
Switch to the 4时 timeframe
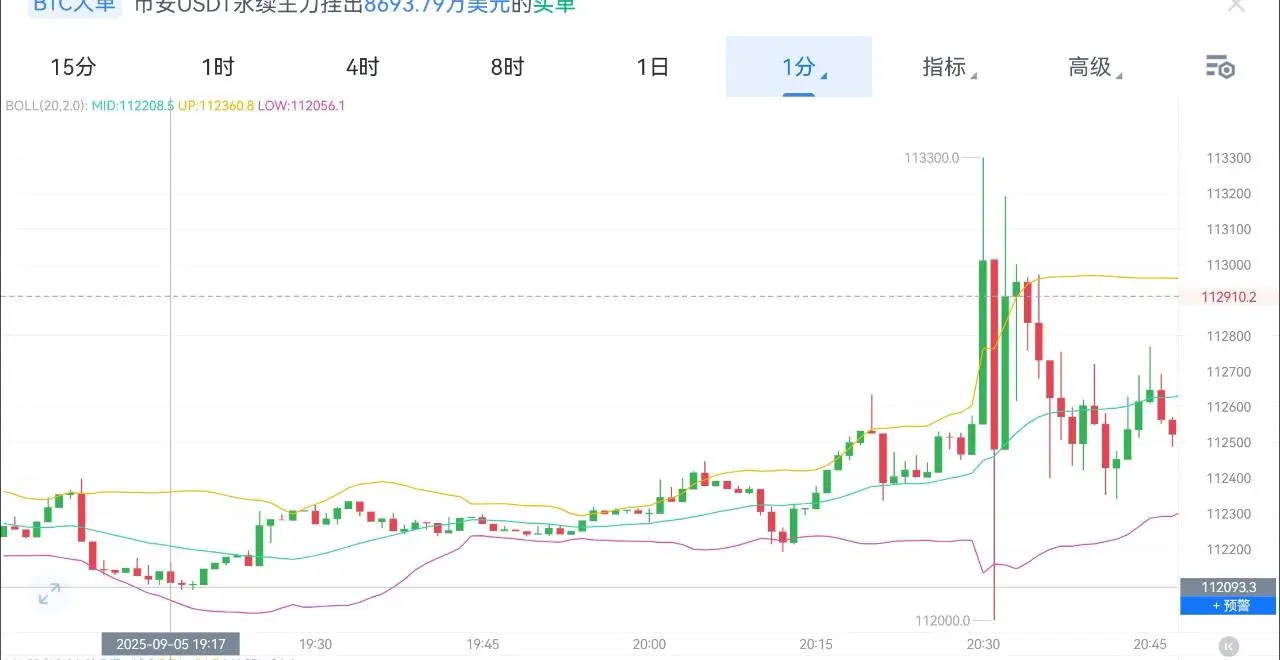click(362, 67)
